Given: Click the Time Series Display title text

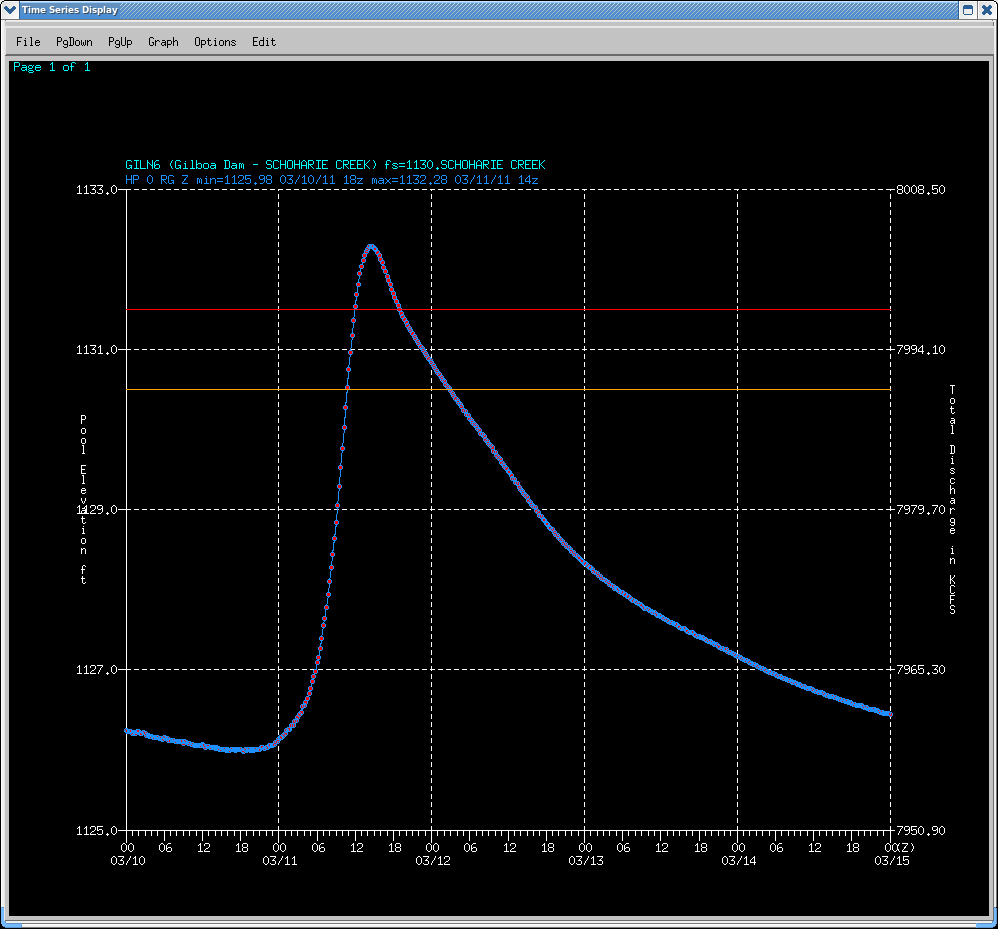Looking at the screenshot, I should tap(70, 10).
